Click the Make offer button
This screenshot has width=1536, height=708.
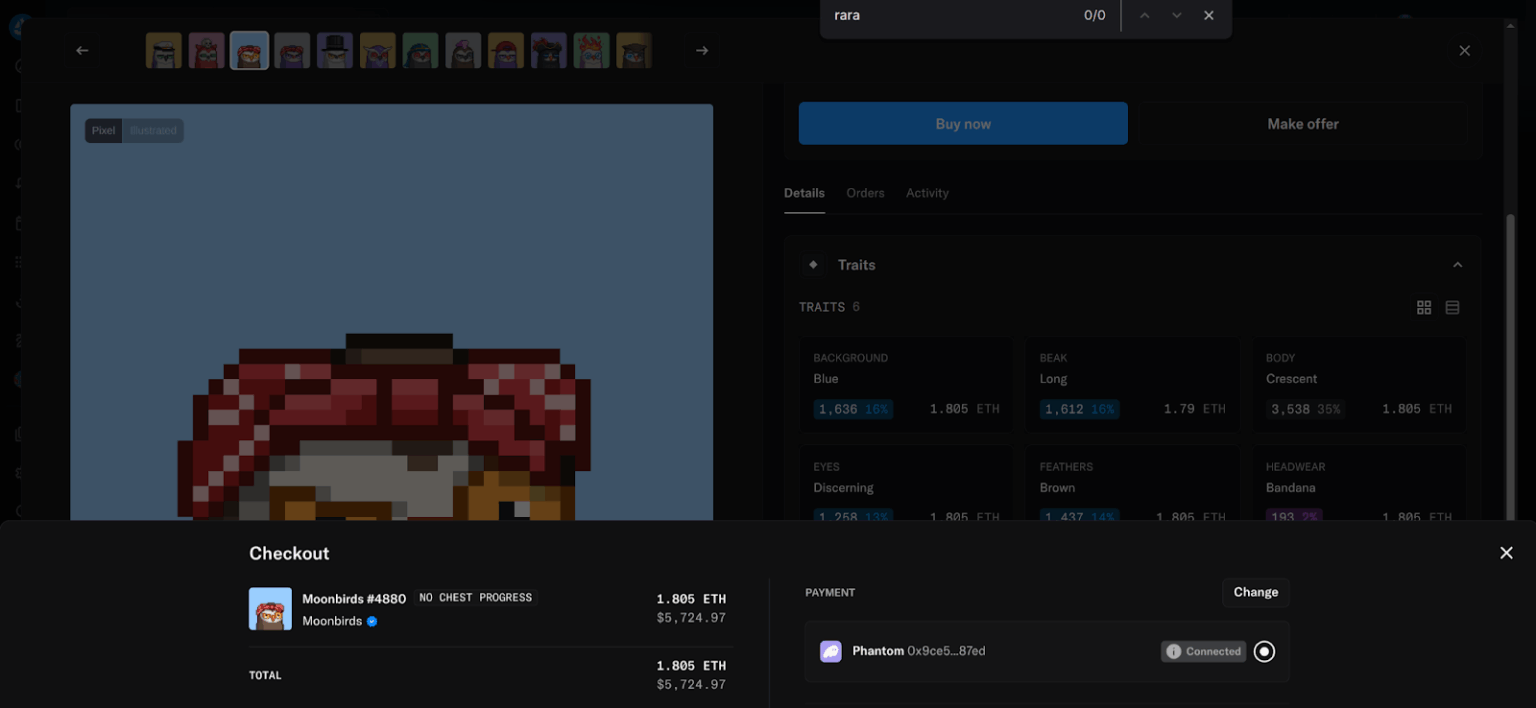coord(1302,124)
